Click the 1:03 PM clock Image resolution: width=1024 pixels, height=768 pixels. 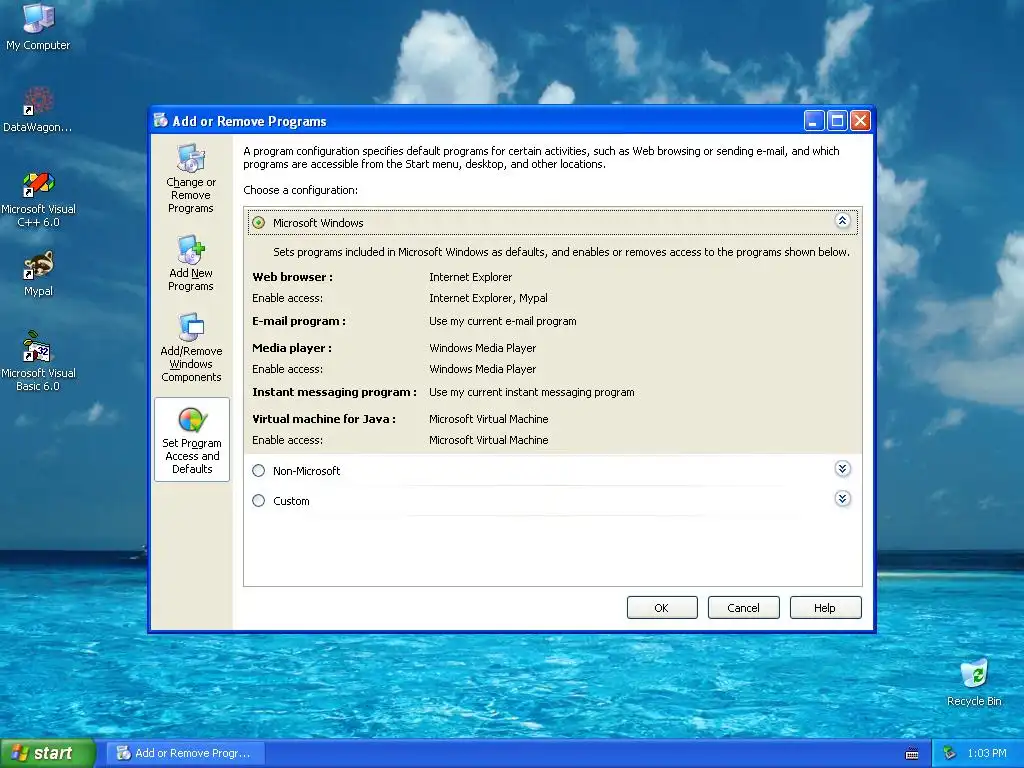coord(986,753)
